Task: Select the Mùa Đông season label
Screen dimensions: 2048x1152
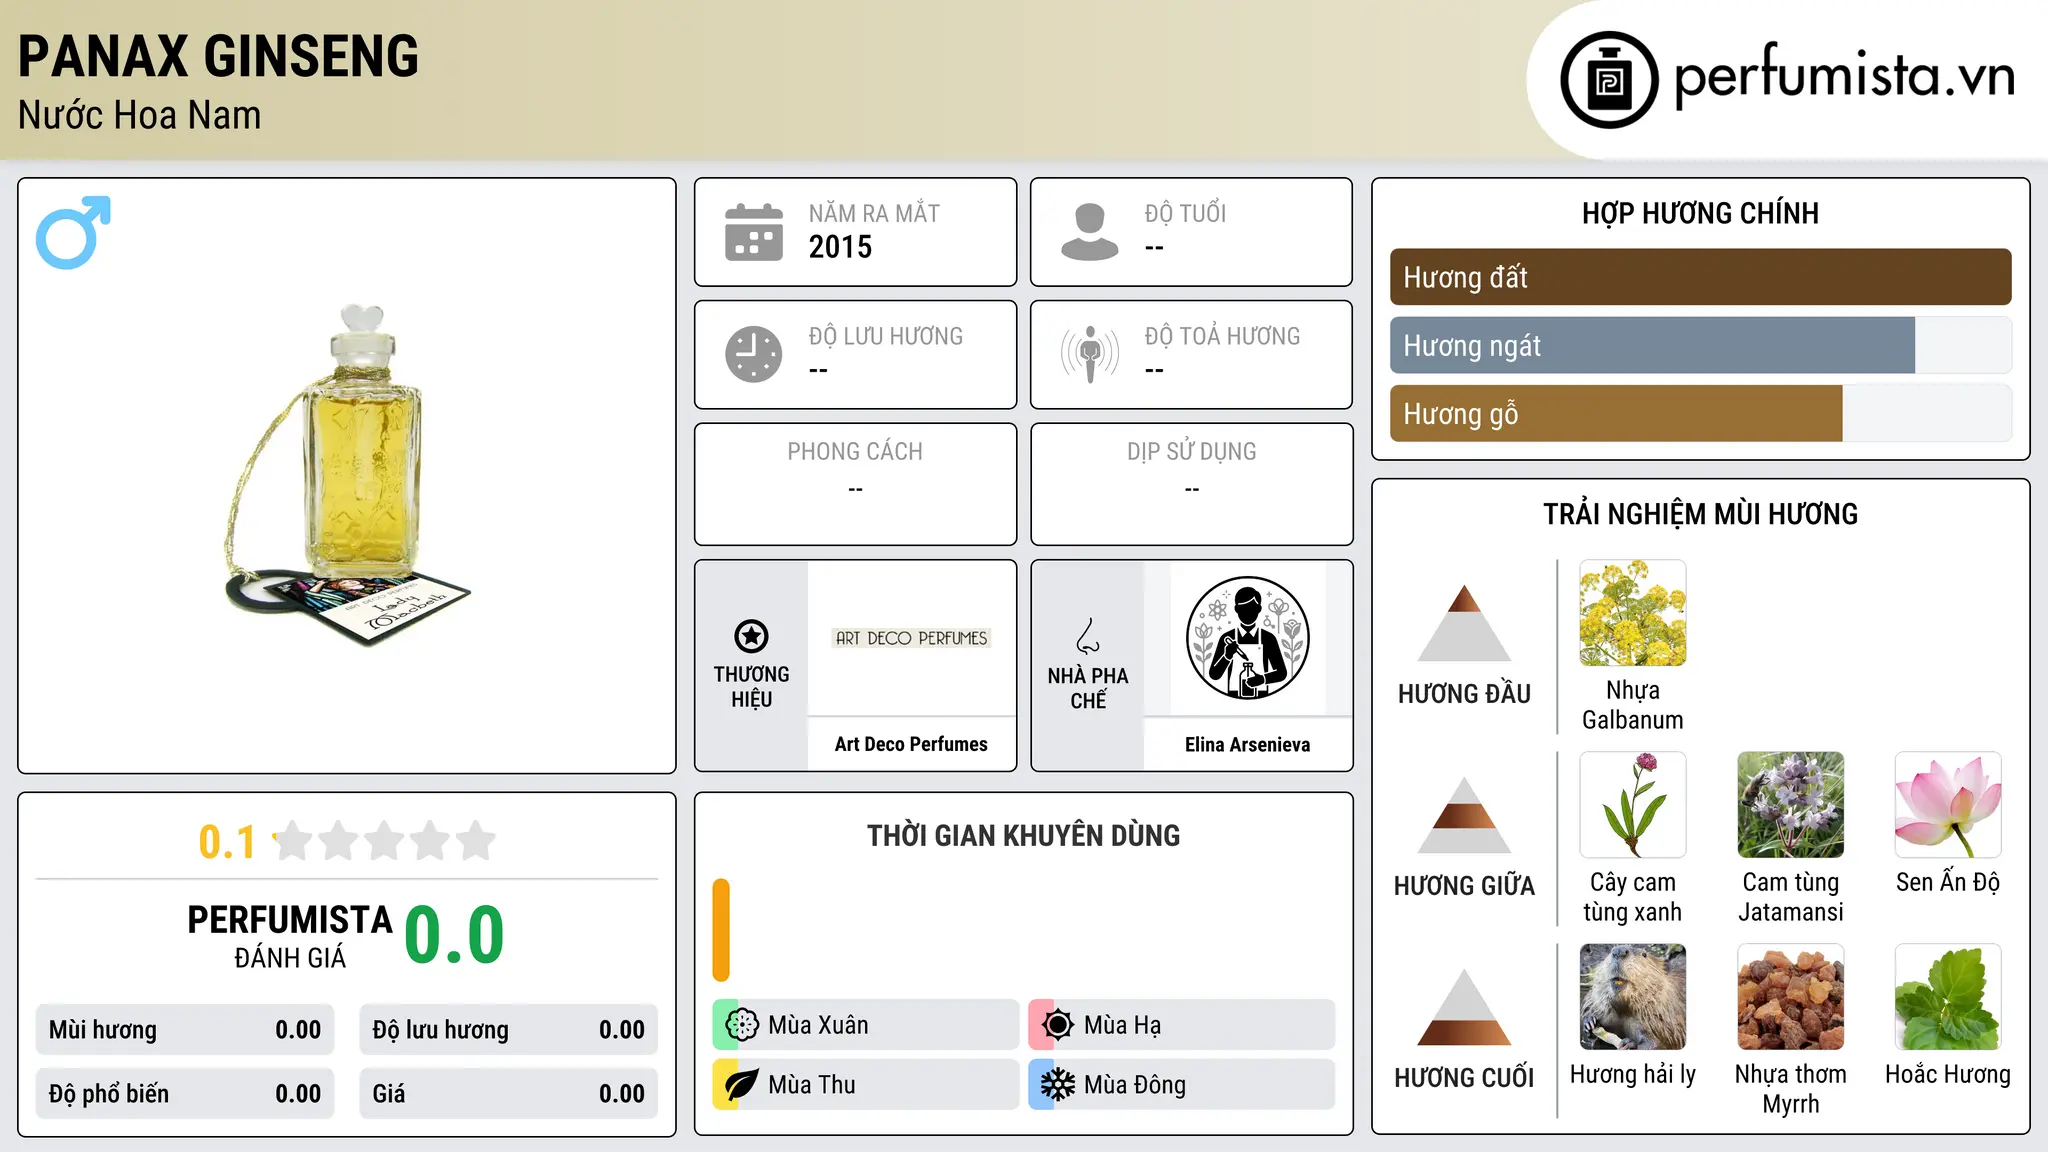Action: click(x=1135, y=1085)
